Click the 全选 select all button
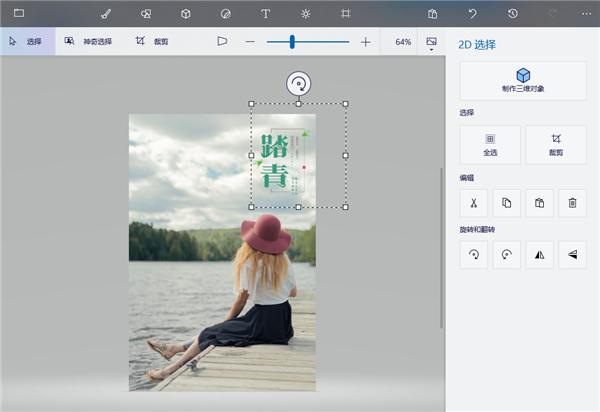Image resolution: width=600 pixels, height=412 pixels. click(x=490, y=145)
